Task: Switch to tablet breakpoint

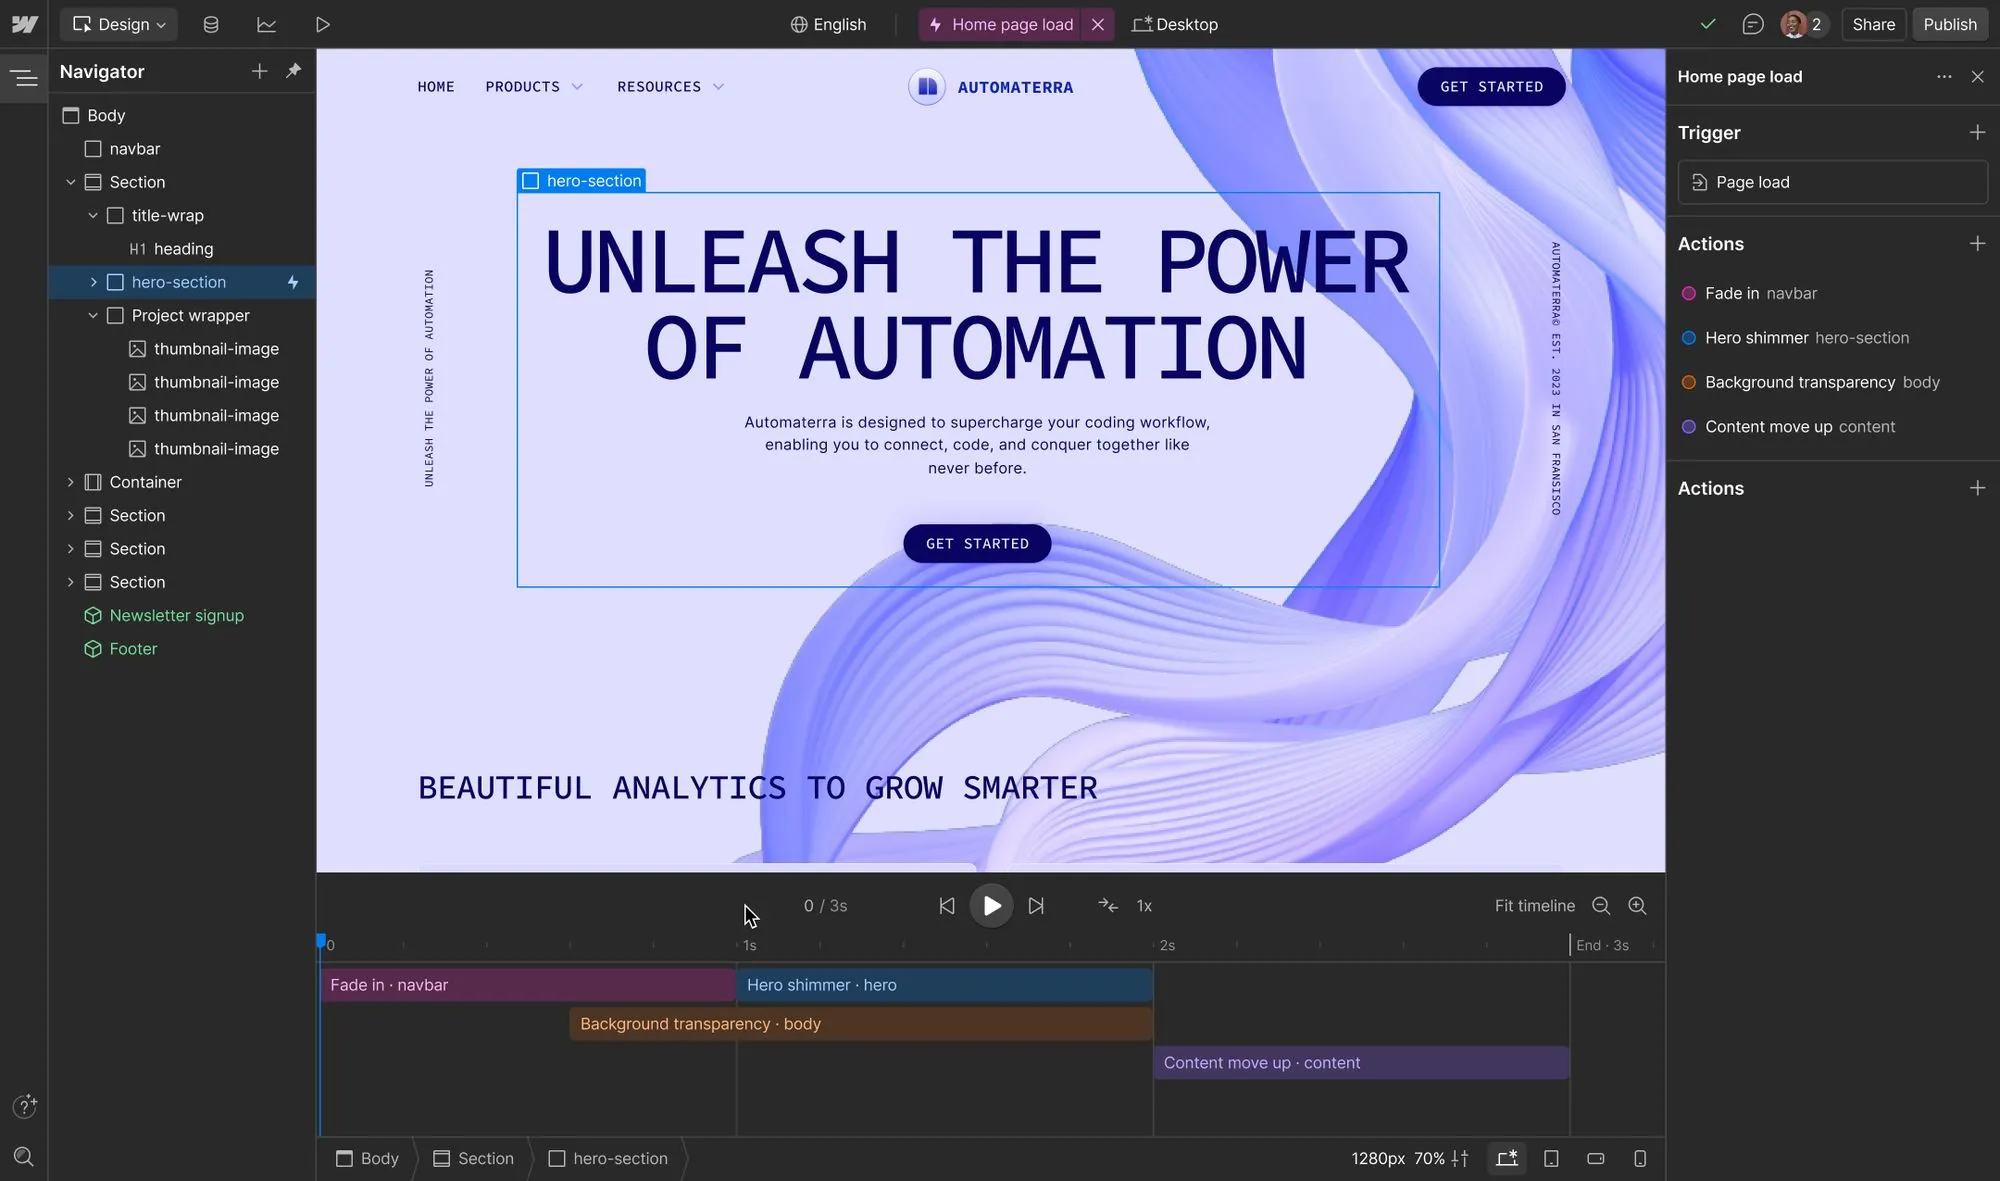Action: [1552, 1158]
